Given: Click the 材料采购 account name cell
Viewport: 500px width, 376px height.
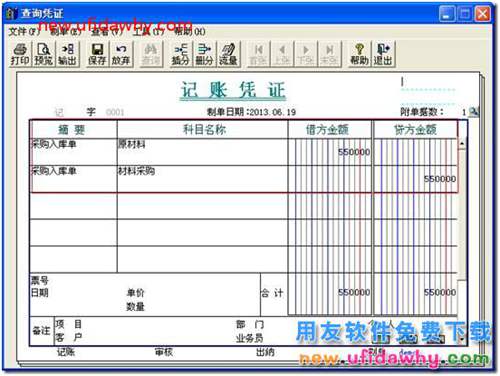Looking at the screenshot, I should click(202, 179).
